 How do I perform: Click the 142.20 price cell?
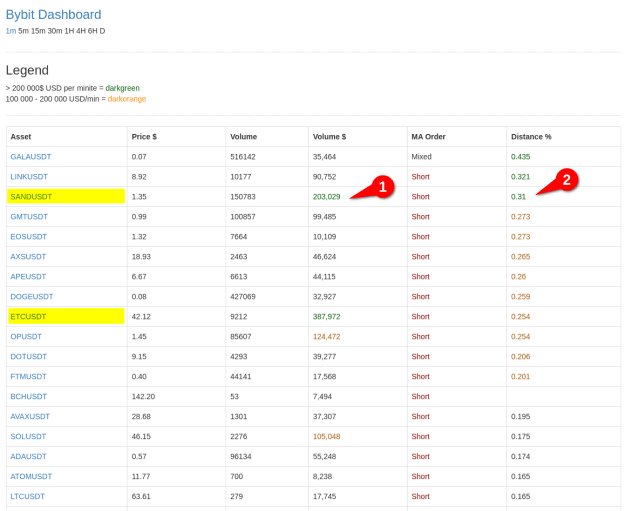tap(143, 396)
